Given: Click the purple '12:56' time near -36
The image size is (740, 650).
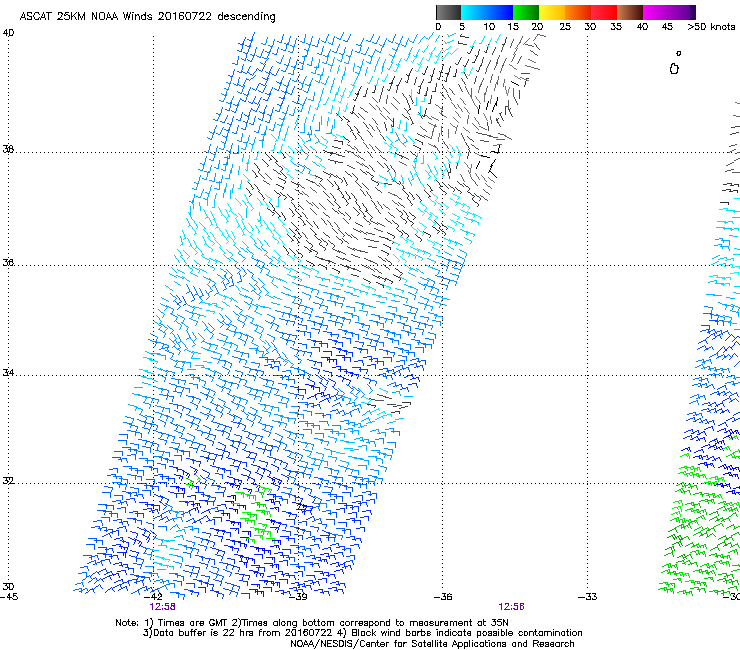Looking at the screenshot, I should click(x=511, y=607).
